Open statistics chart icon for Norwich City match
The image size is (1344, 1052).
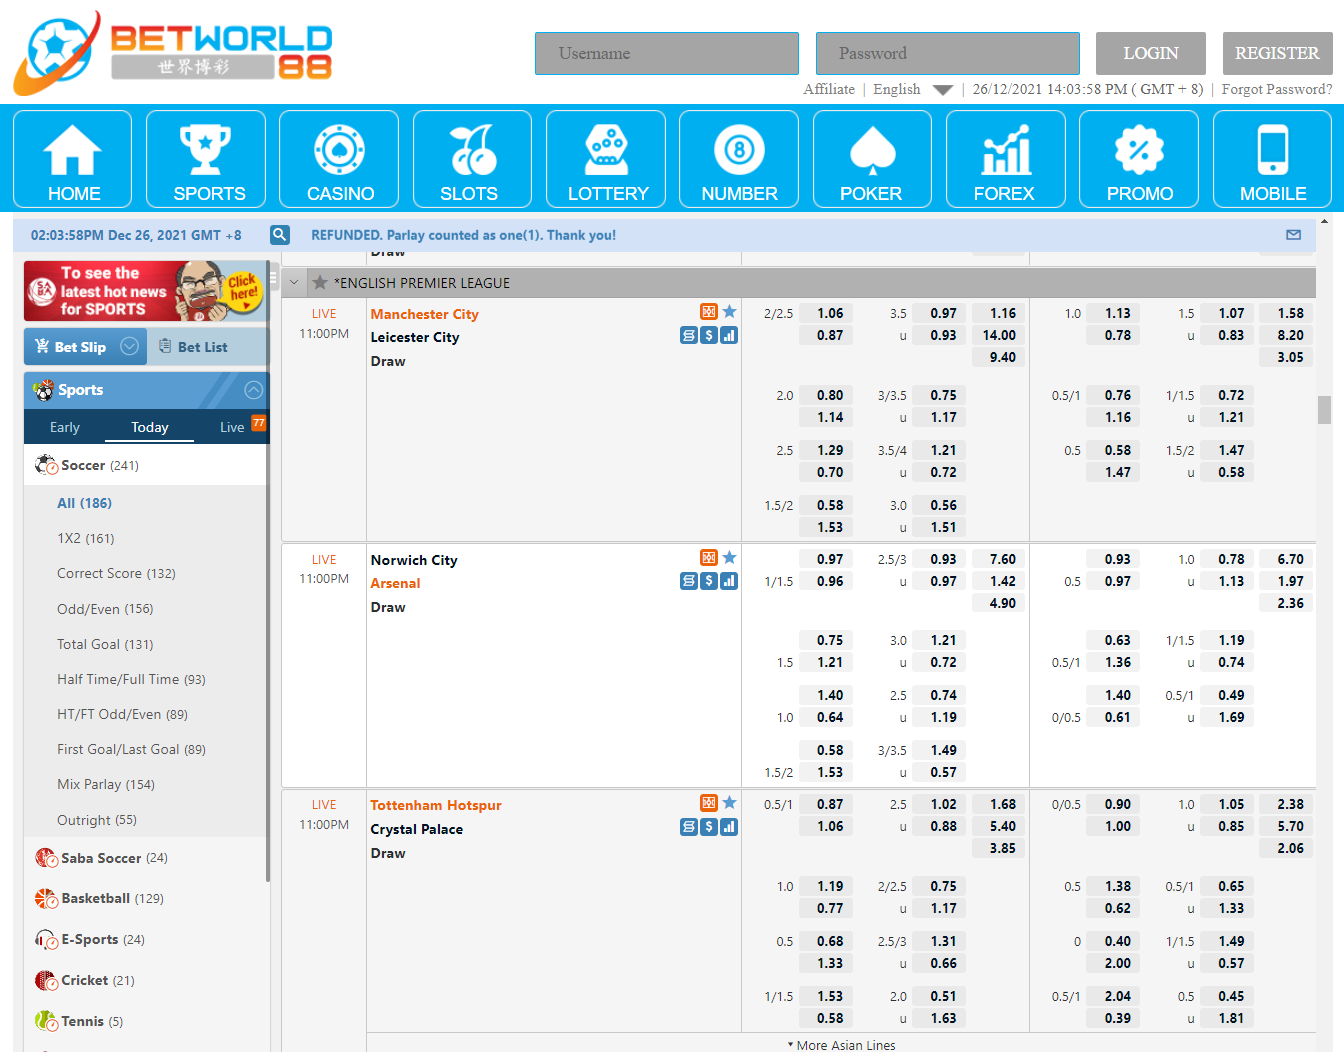729,581
